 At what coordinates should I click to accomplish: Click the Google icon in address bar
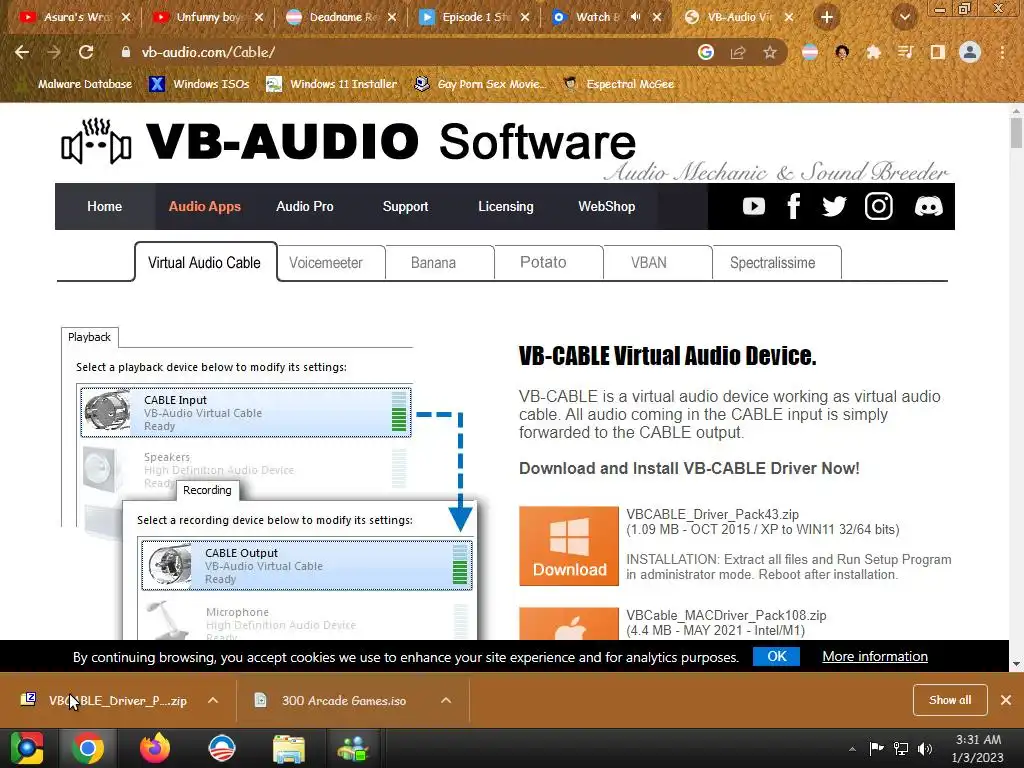point(706,52)
